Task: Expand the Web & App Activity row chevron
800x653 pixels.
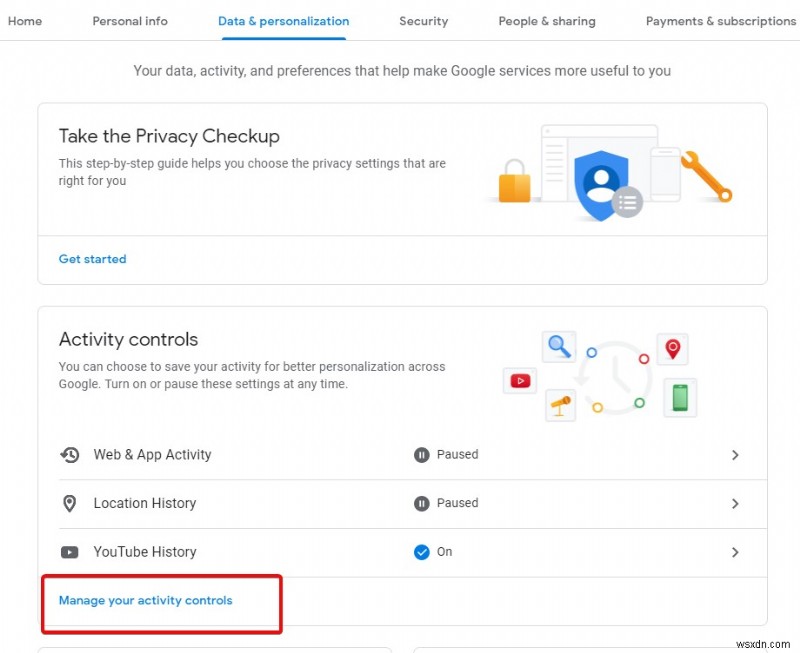Action: [x=736, y=455]
